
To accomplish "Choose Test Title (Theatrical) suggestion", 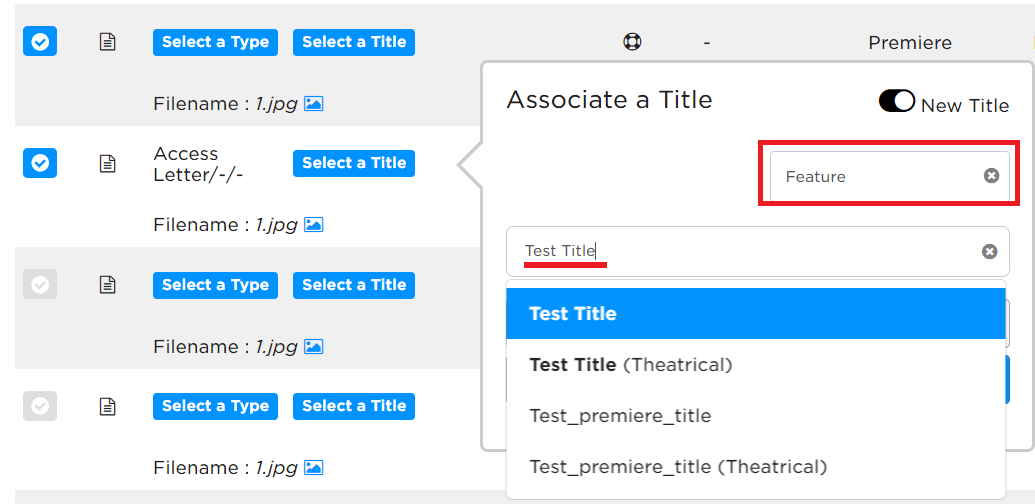I will [756, 365].
